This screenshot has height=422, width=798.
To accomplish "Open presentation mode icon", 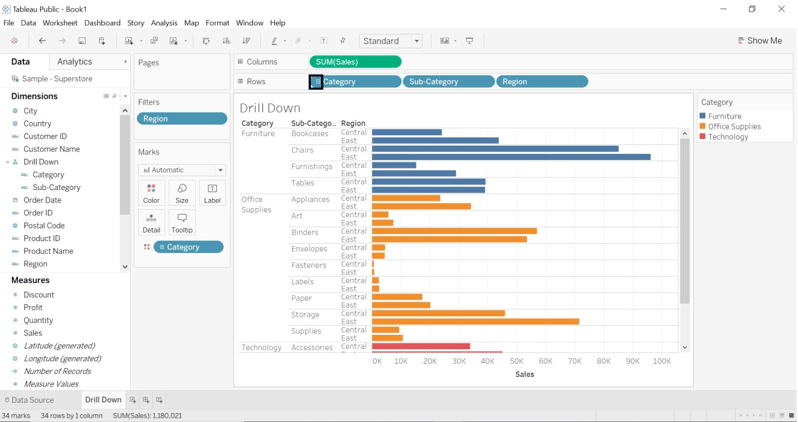I will 469,41.
